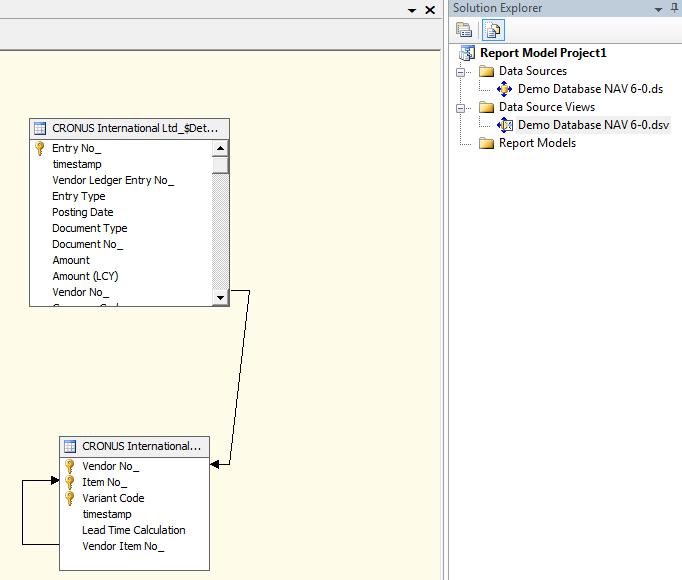Viewport: 682px width, 580px height.
Task: Select the Variant Code column
Action: tap(113, 498)
